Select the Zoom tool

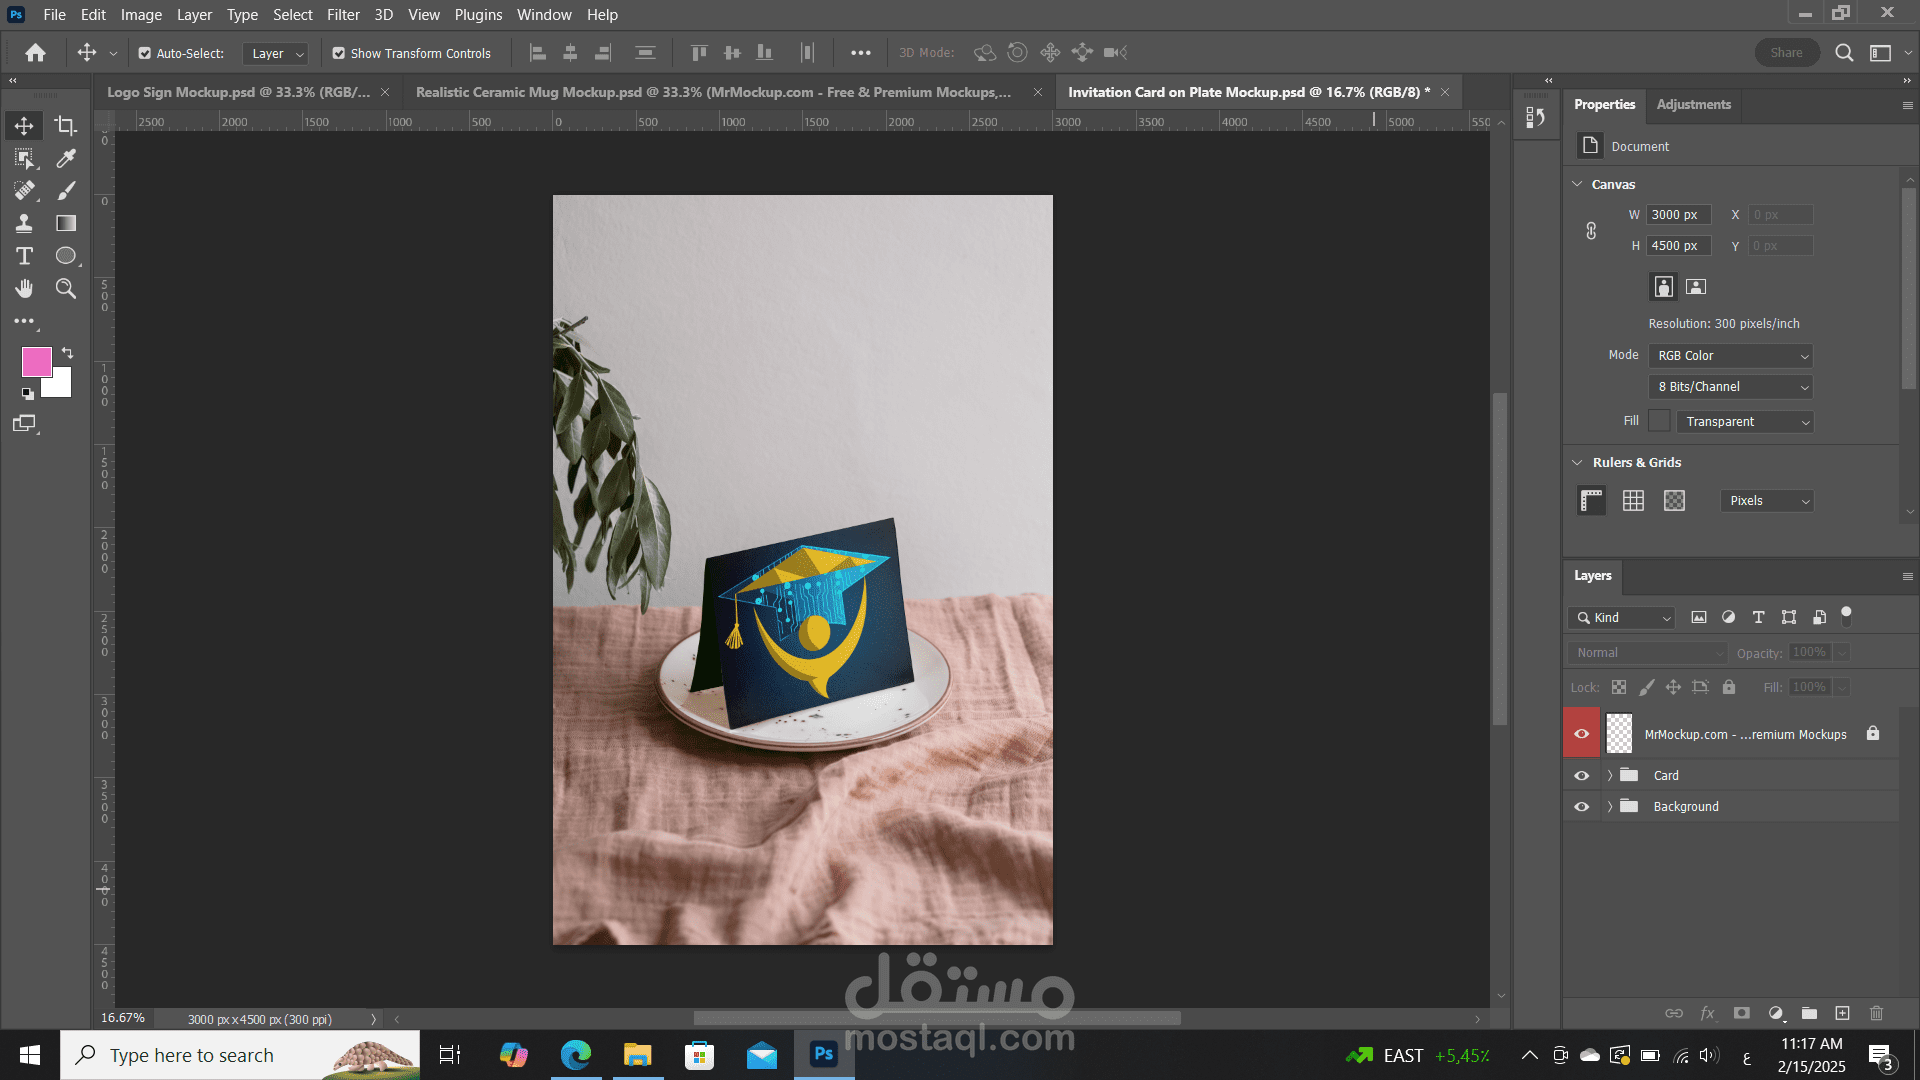(x=65, y=289)
